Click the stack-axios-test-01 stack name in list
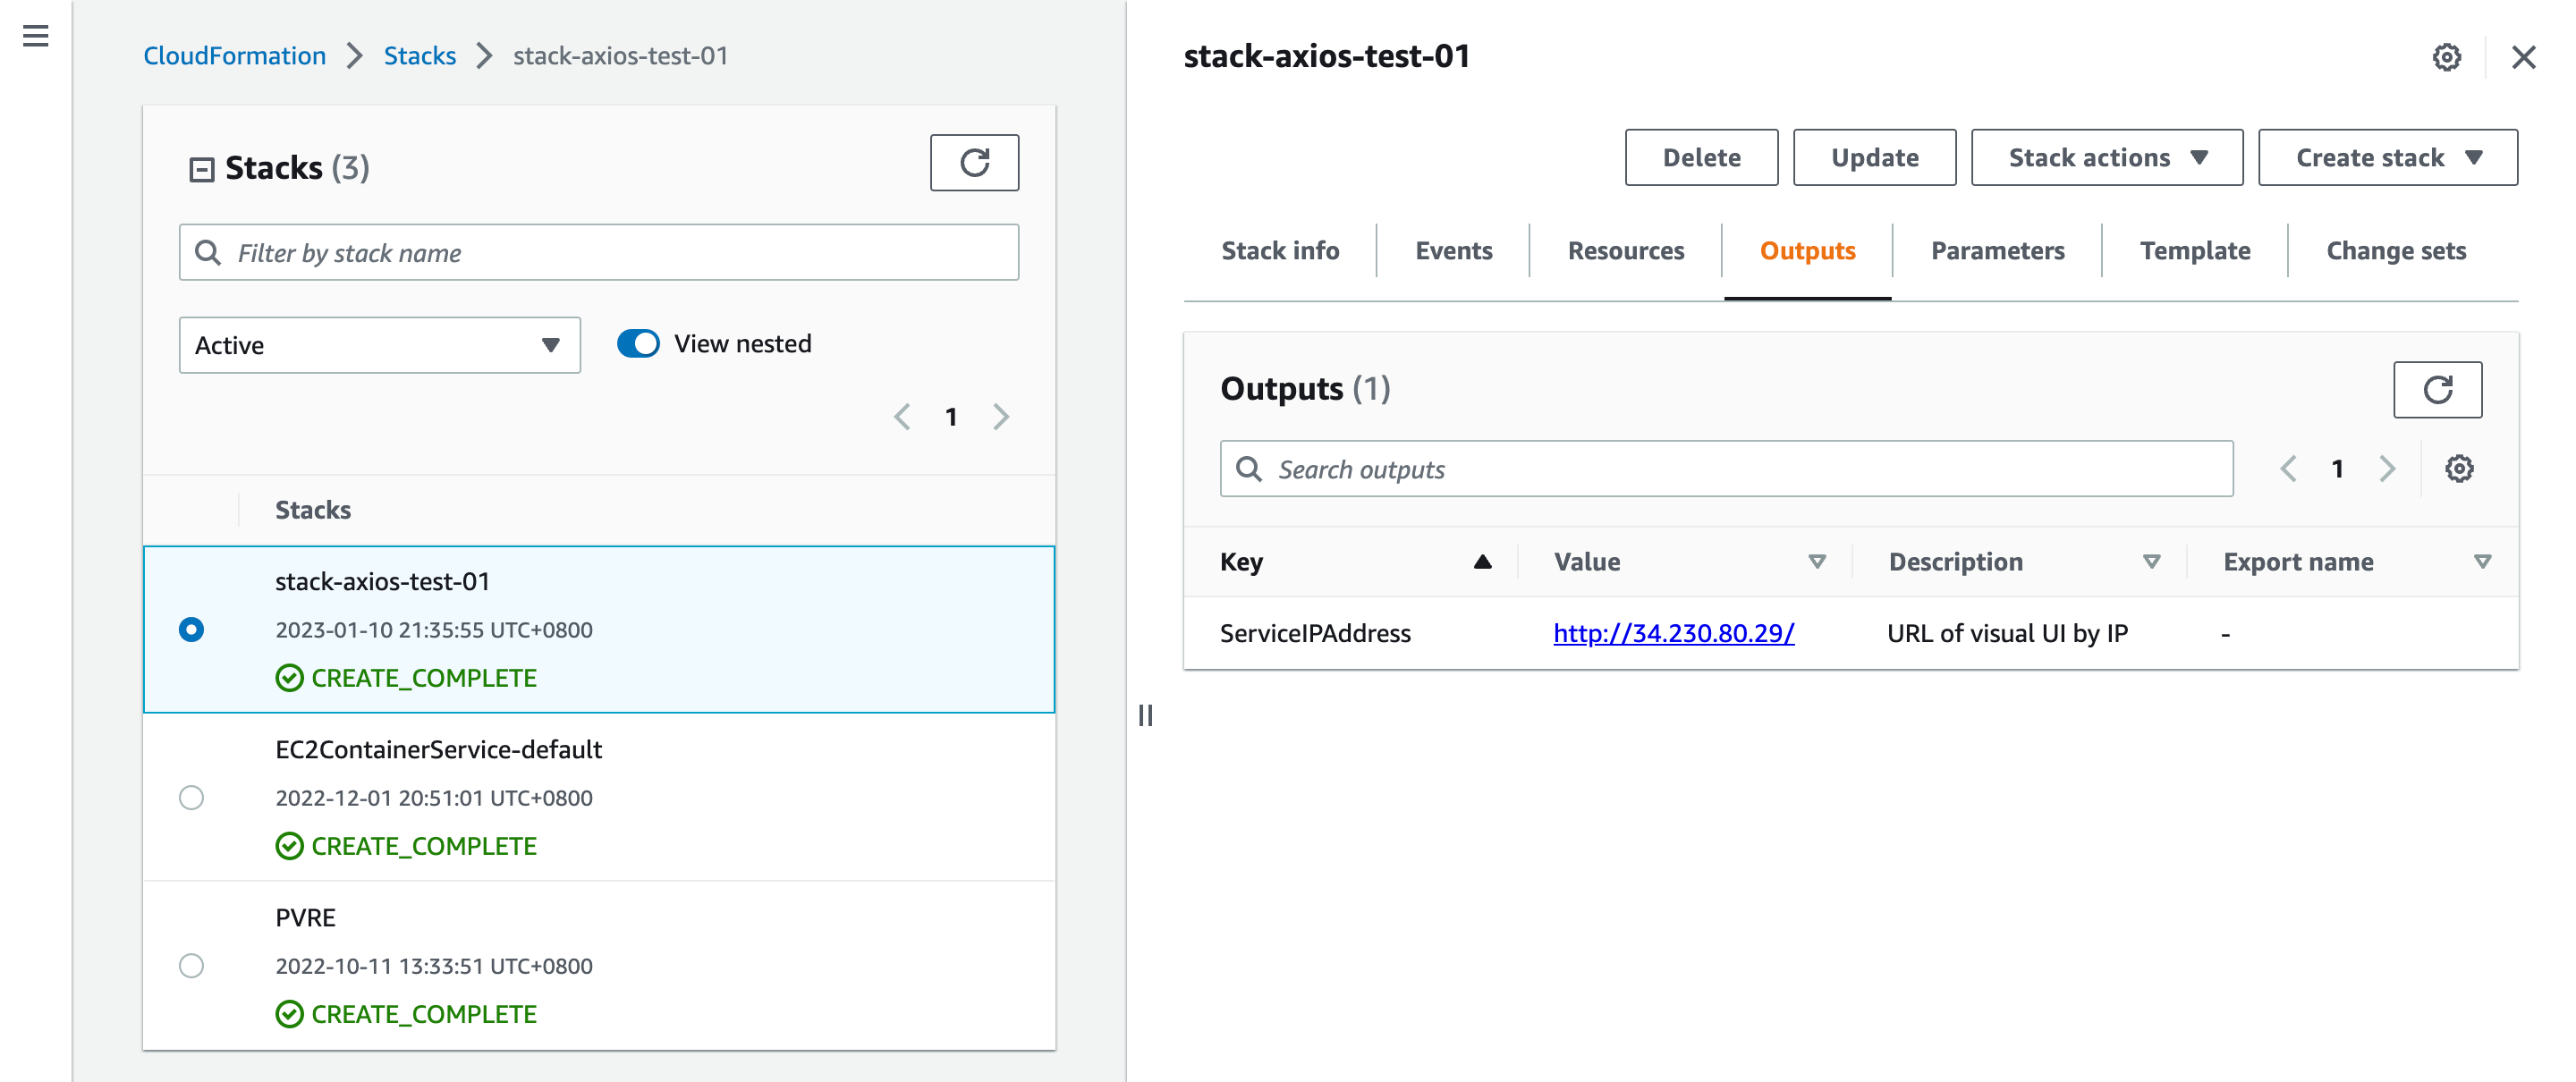2576x1082 pixels. coord(382,581)
